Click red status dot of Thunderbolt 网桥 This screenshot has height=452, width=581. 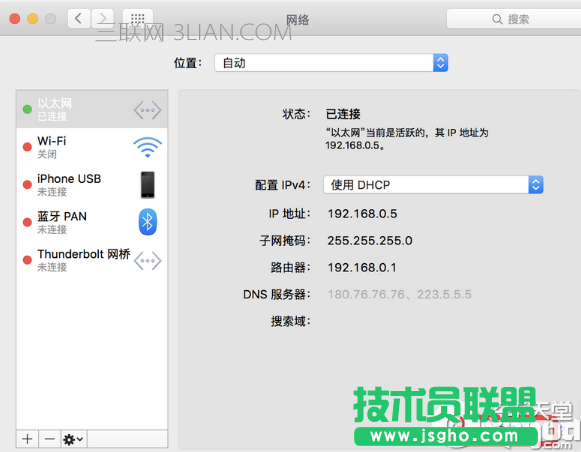[x=27, y=260]
